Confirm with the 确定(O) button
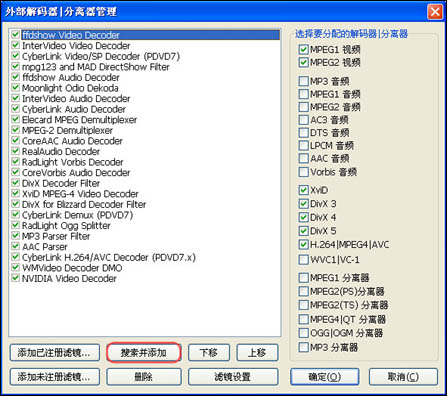Screen dimensions: 447x396 pyautogui.click(x=324, y=377)
